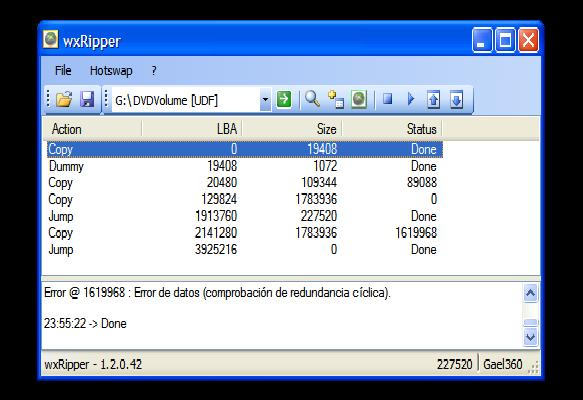This screenshot has height=400, width=583.
Task: Save with the floppy disk icon
Action: (87, 99)
